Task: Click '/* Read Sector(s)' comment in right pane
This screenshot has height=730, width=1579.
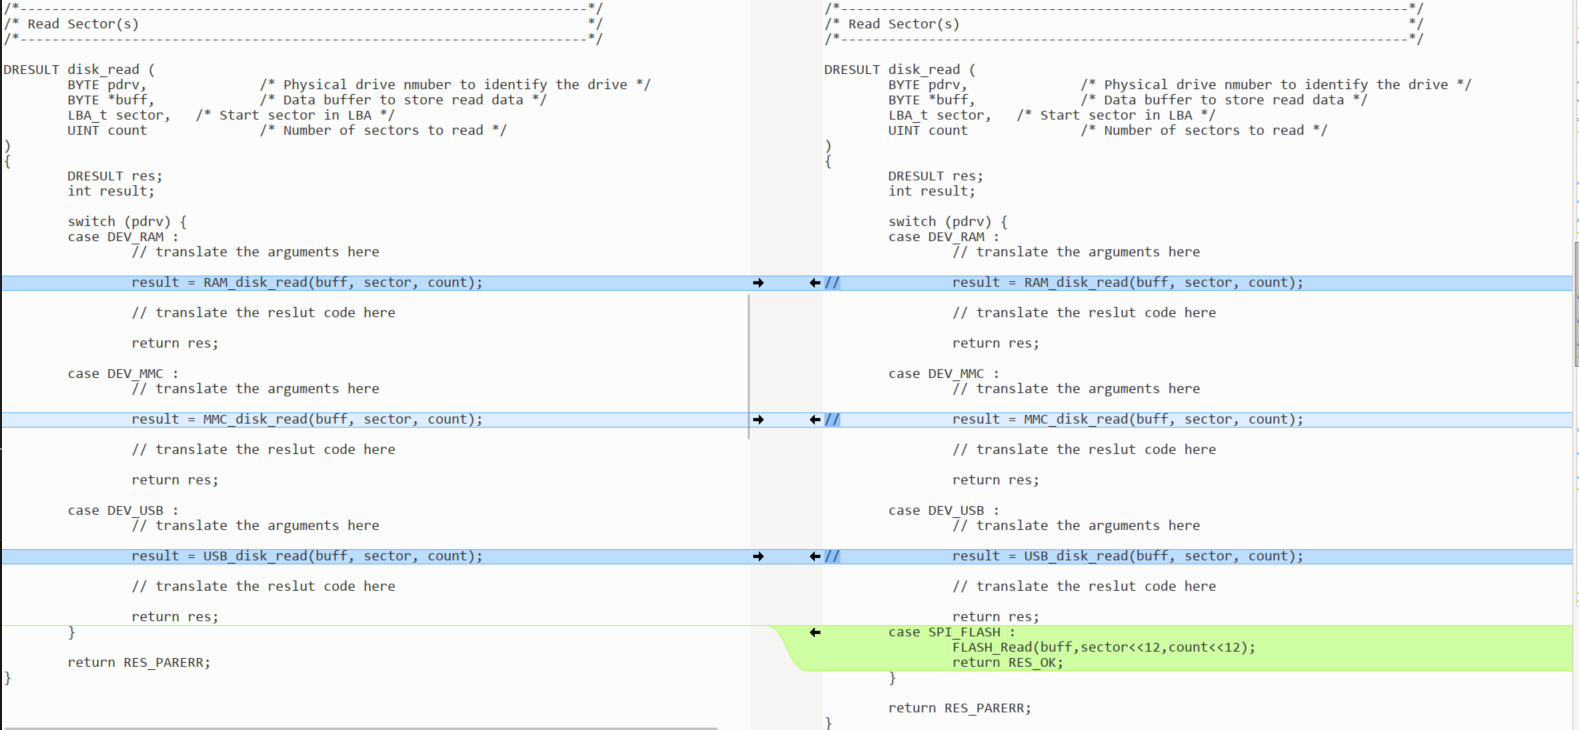Action: pos(892,24)
